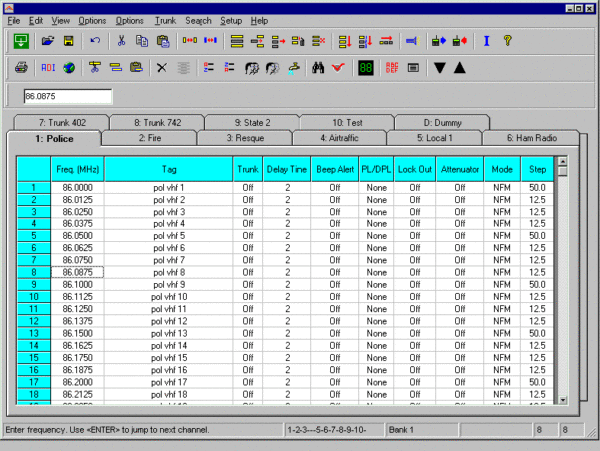Move up with the black up triangle
Screen dimensions: 600x451
[x=460, y=68]
